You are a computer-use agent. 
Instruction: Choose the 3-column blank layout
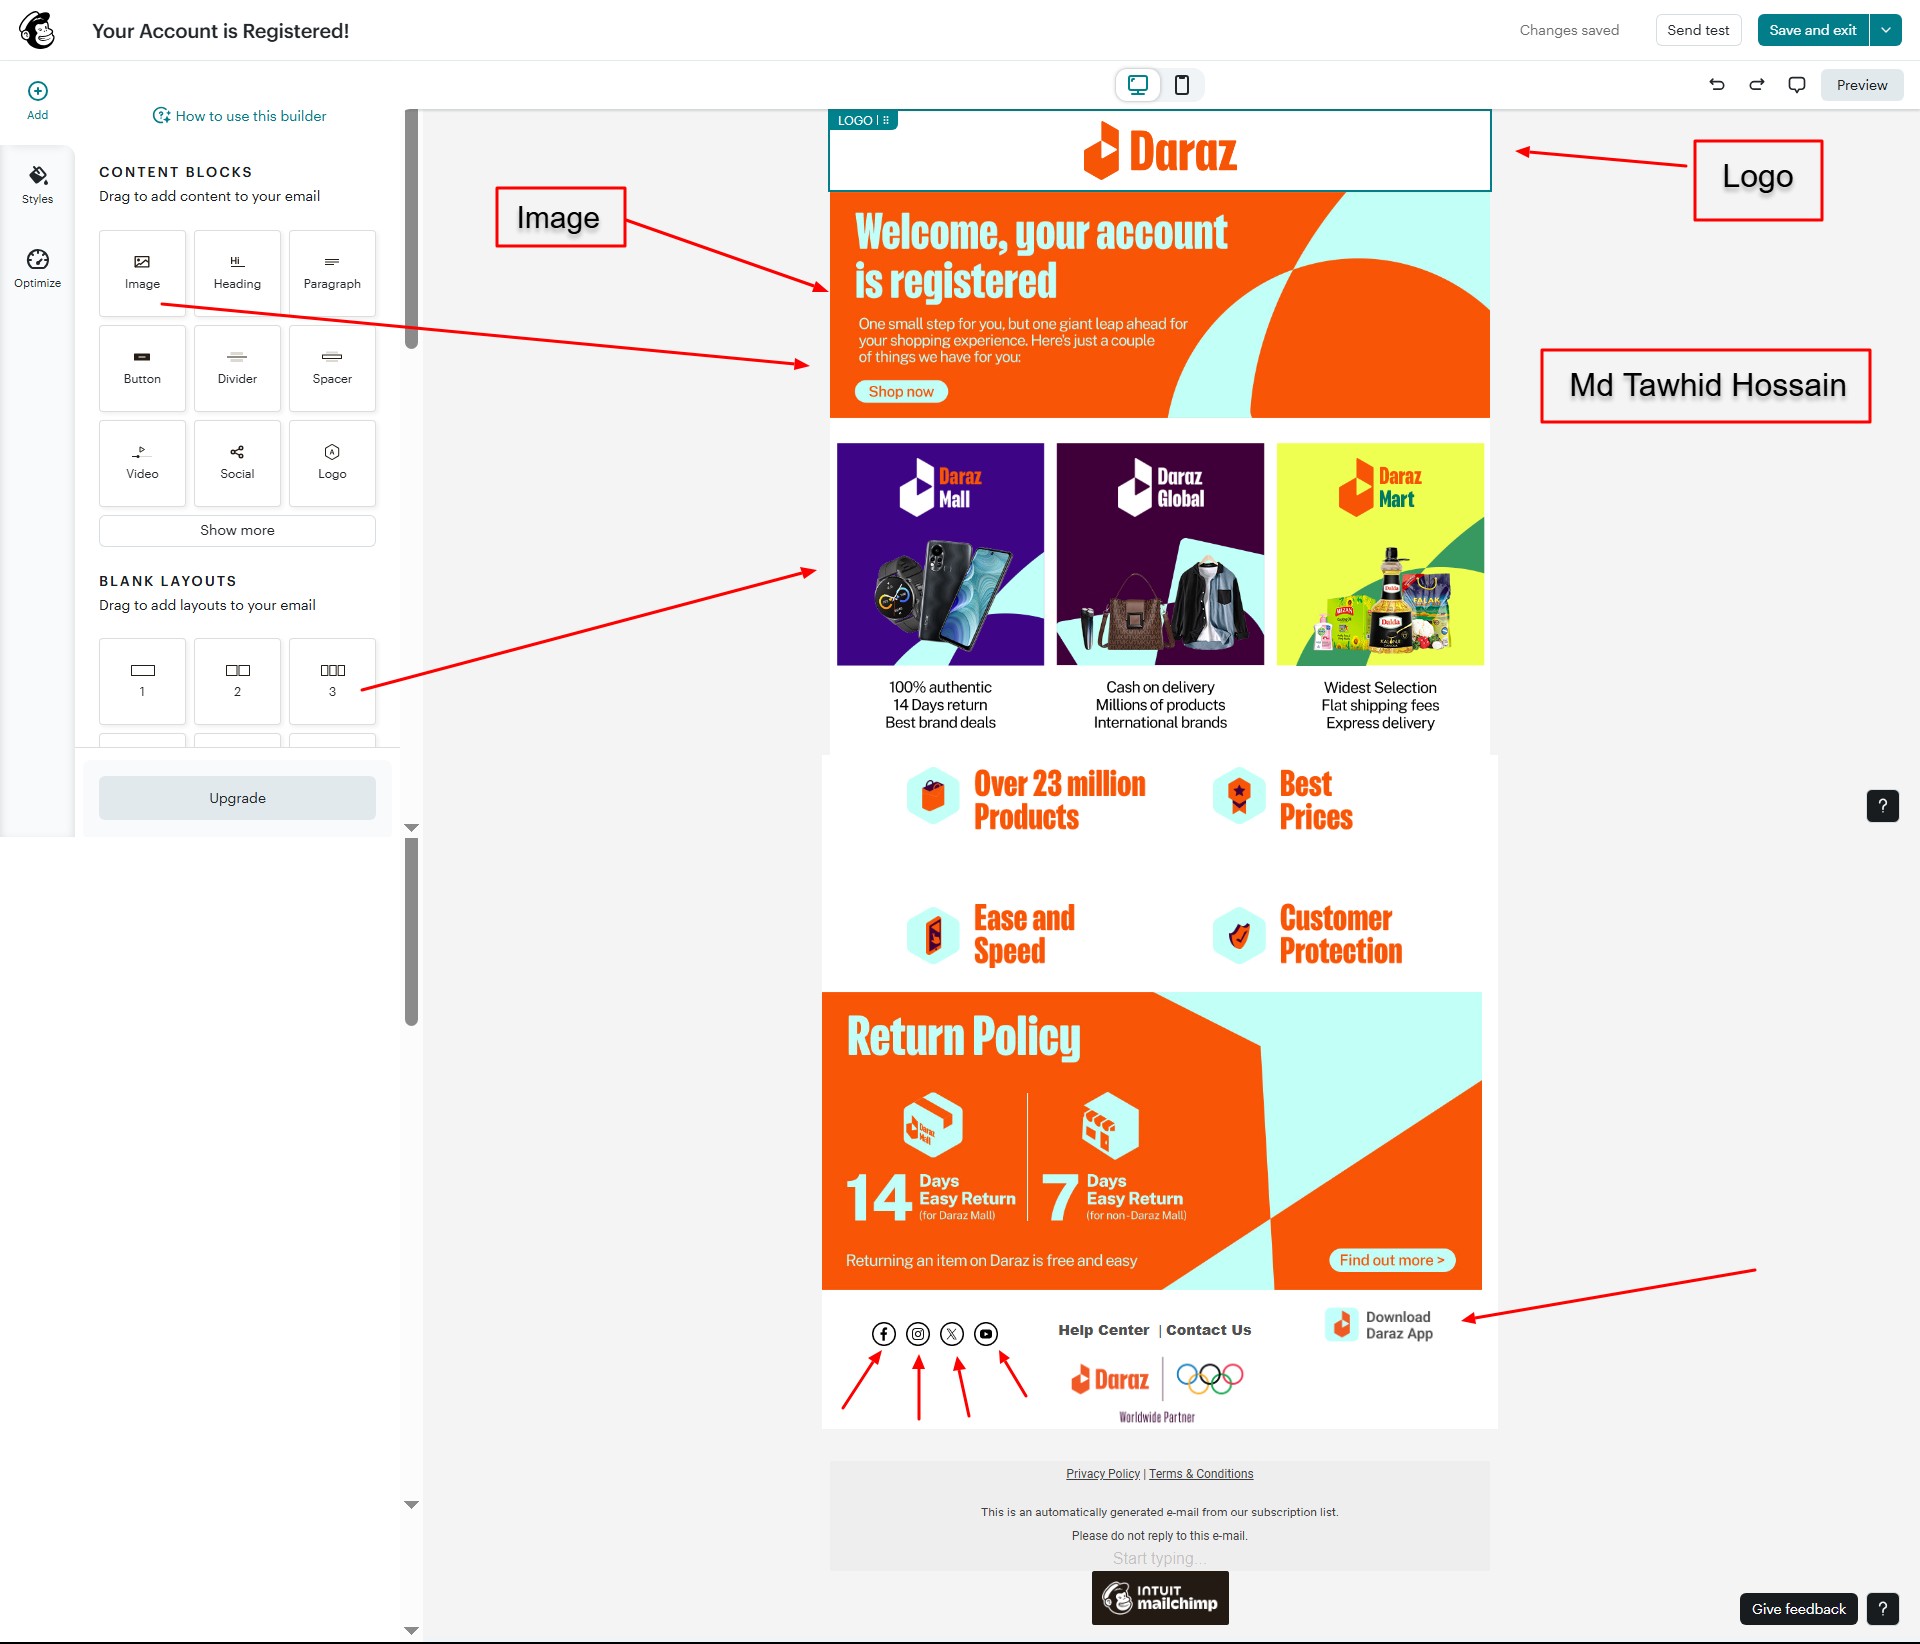332,680
